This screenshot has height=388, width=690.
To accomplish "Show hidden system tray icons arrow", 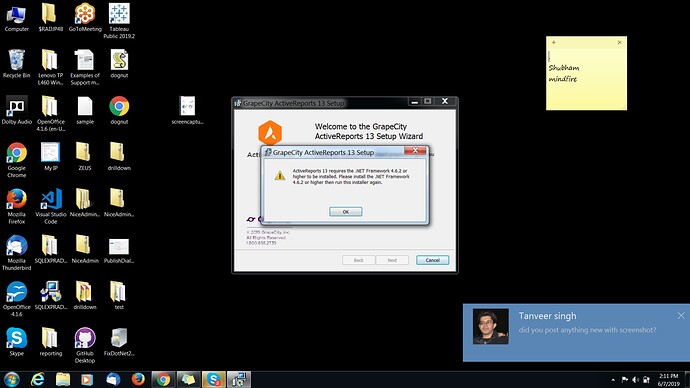I will 613,380.
